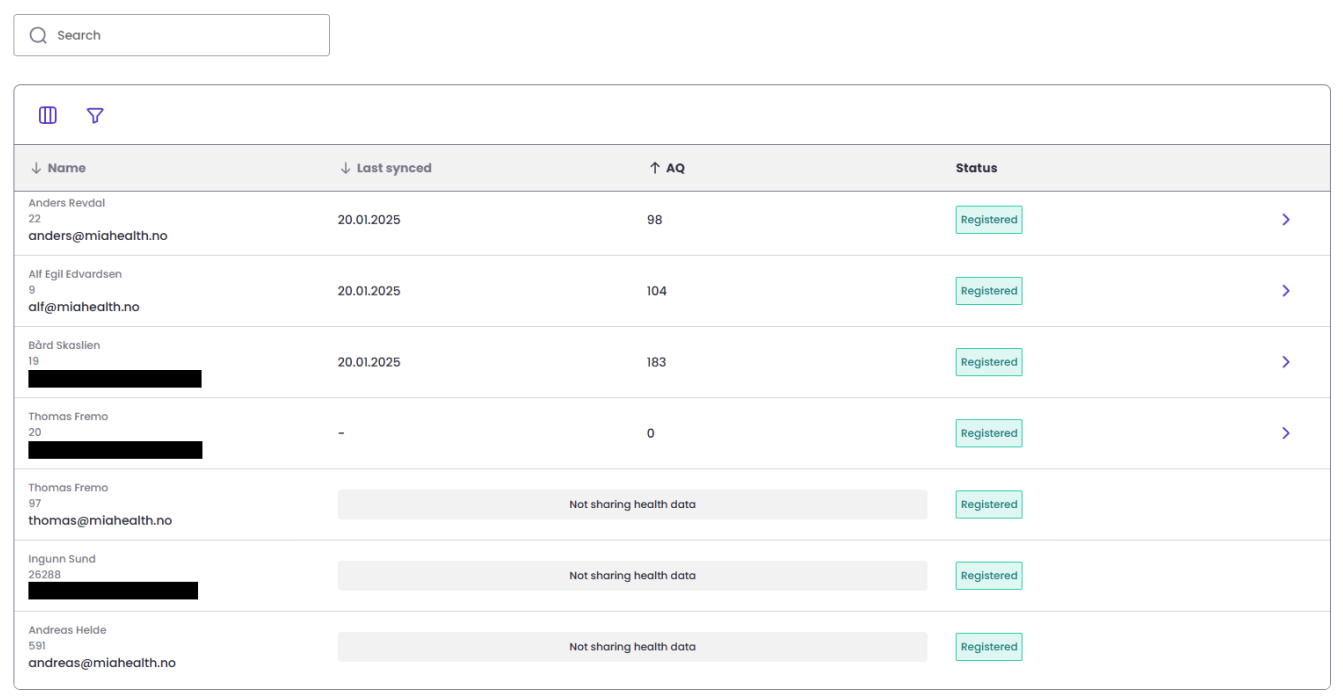This screenshot has width=1343, height=699.
Task: Click the Status column header
Action: pyautogui.click(x=976, y=168)
